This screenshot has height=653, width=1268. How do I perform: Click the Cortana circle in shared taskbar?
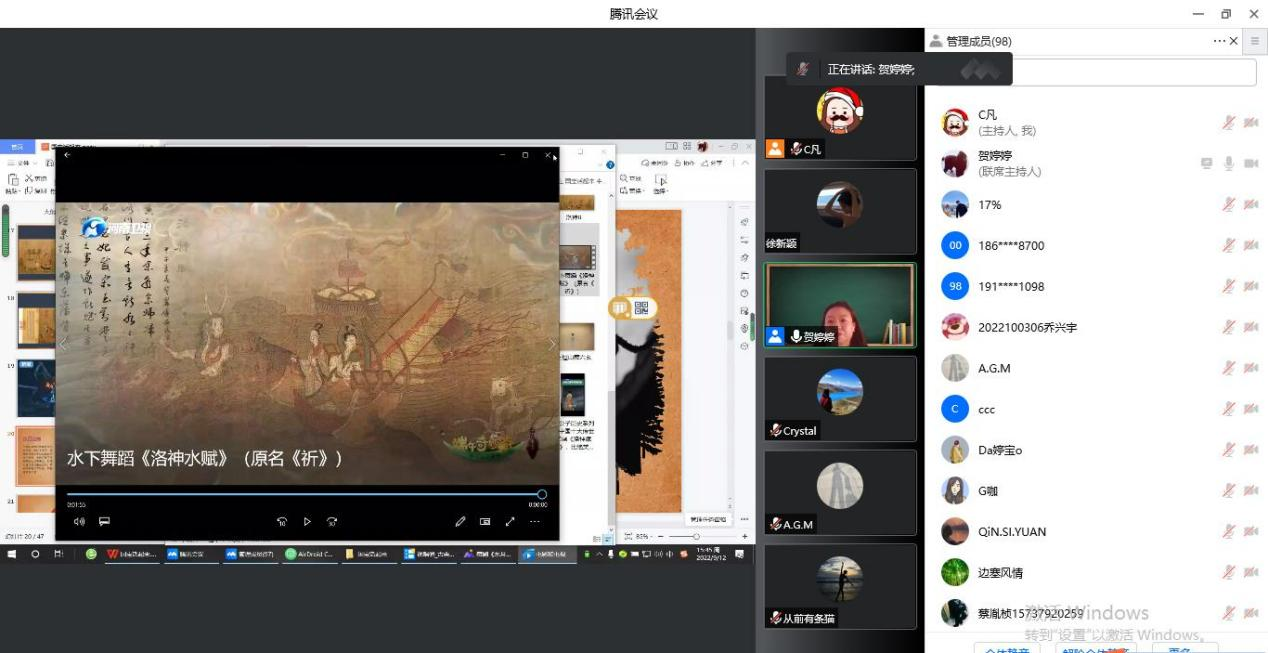click(x=36, y=553)
